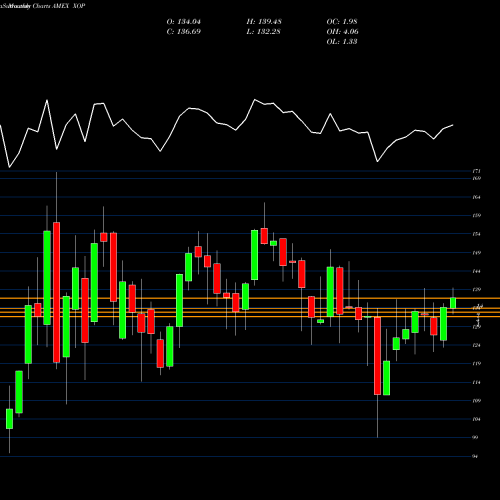This screenshot has height=500, width=500.
Task: Click the 159 price axis label
Action: 477,215
